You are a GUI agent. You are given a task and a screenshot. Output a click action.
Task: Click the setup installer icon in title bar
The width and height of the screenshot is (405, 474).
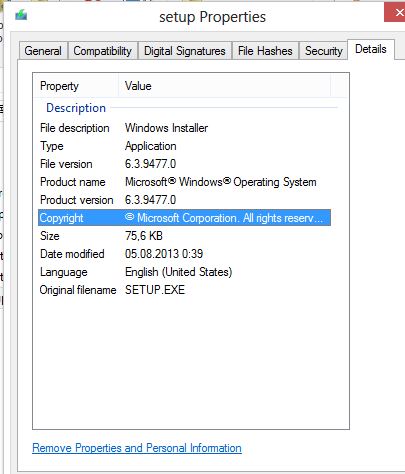point(21,15)
